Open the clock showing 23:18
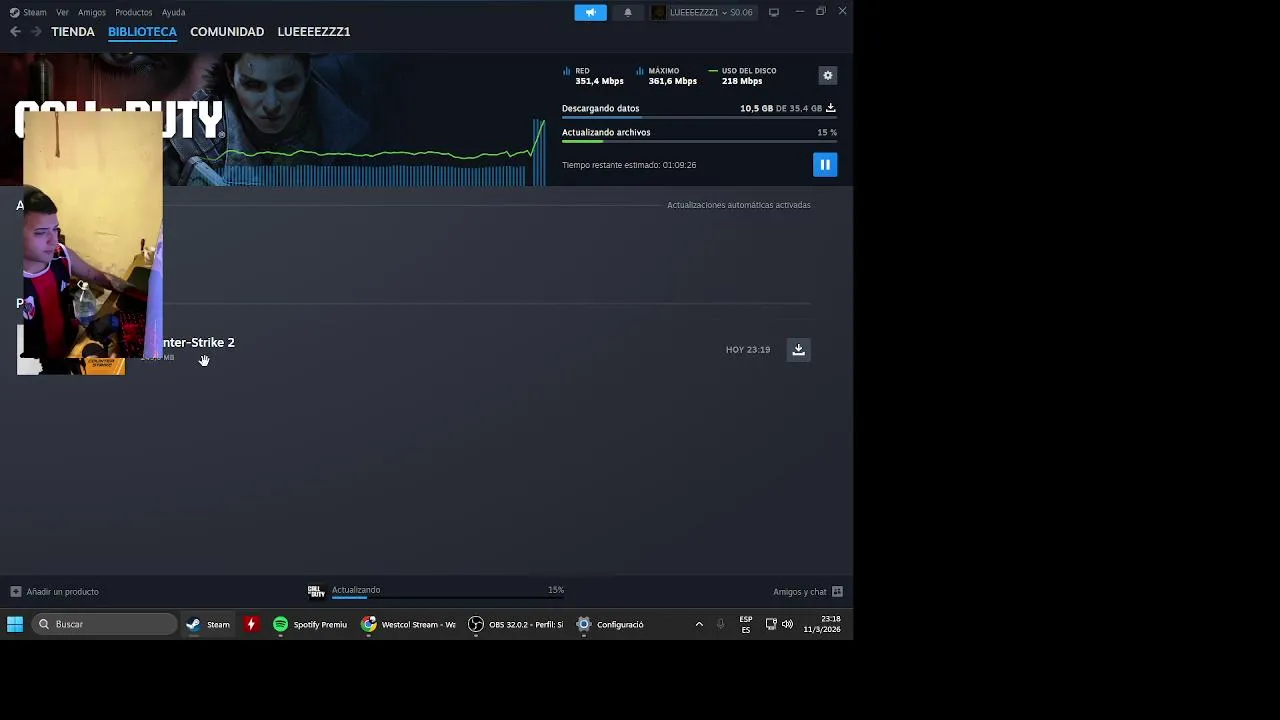The image size is (1280, 720). (x=822, y=624)
